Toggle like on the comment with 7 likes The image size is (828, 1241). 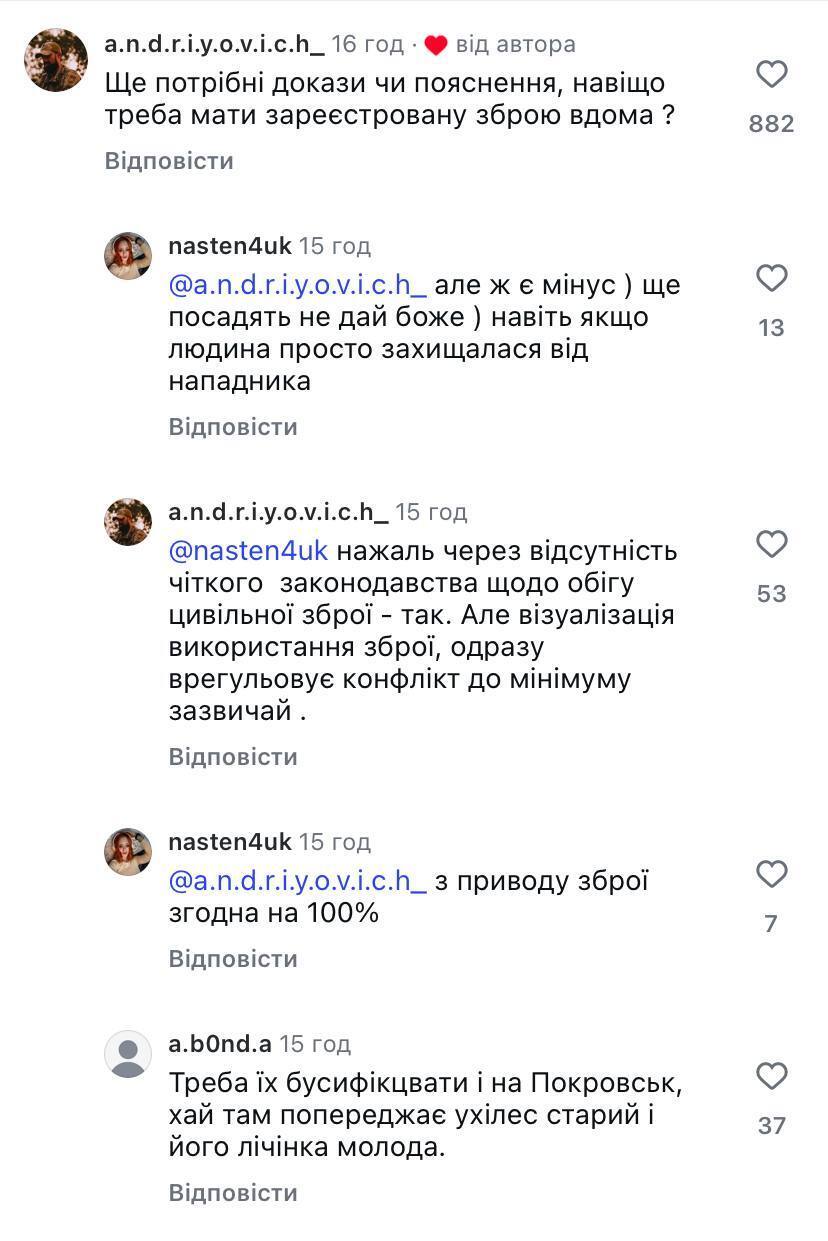pyautogui.click(x=771, y=875)
